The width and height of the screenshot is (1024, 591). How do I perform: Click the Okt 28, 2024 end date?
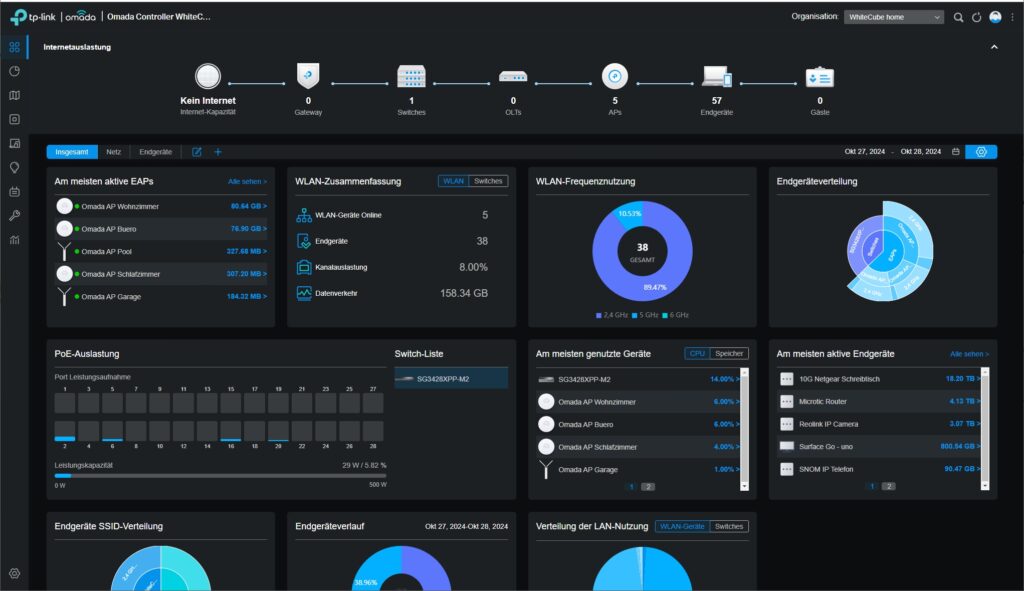point(921,152)
